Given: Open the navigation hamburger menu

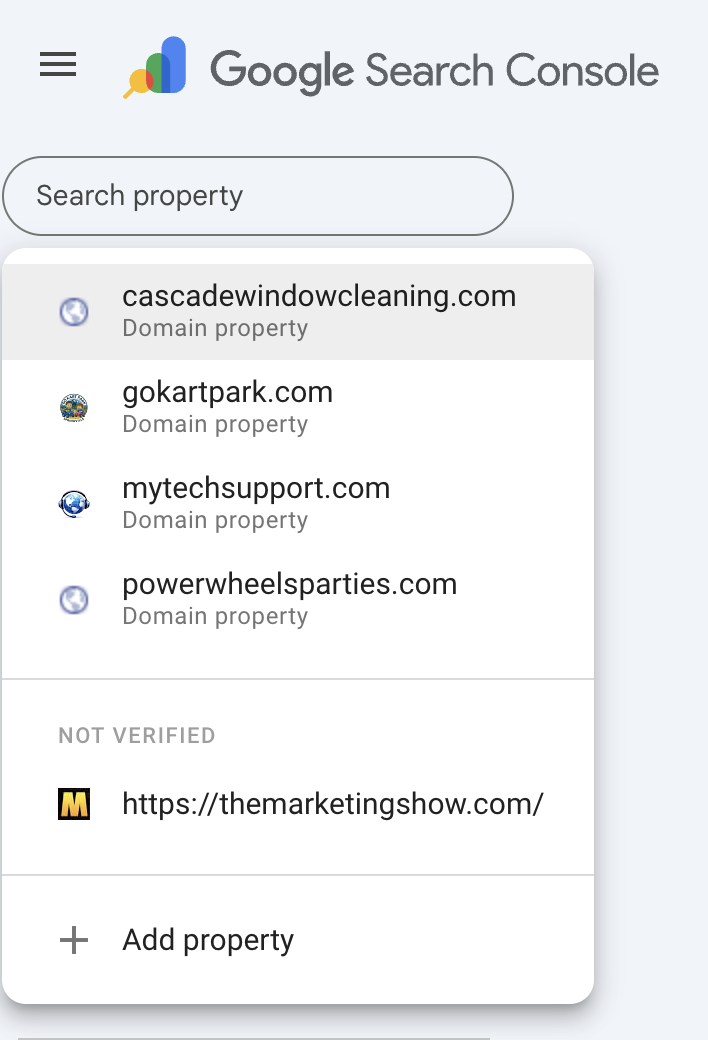Looking at the screenshot, I should (x=57, y=65).
